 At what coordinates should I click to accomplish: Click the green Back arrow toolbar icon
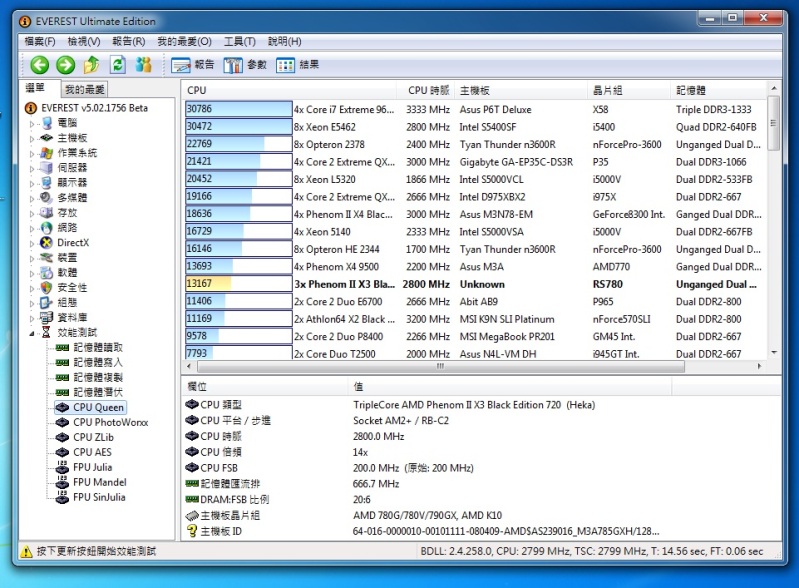tap(40, 65)
